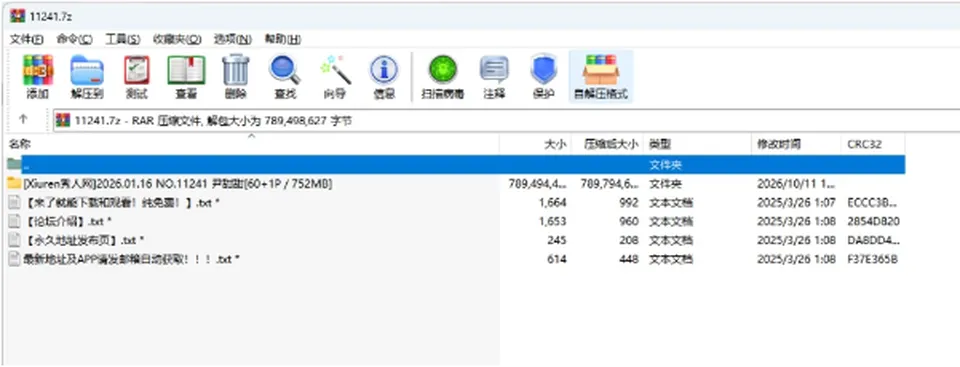Click the 添加 (Add) toolbar icon
This screenshot has width=960, height=367.
coord(38,77)
